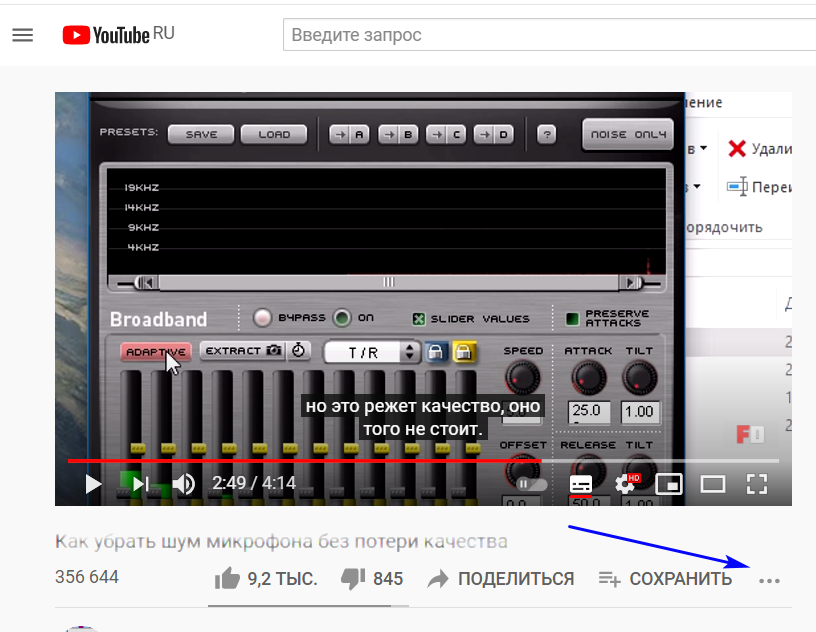This screenshot has height=632, width=816.
Task: Toggle the autoplay switch in the player
Action: point(531,484)
